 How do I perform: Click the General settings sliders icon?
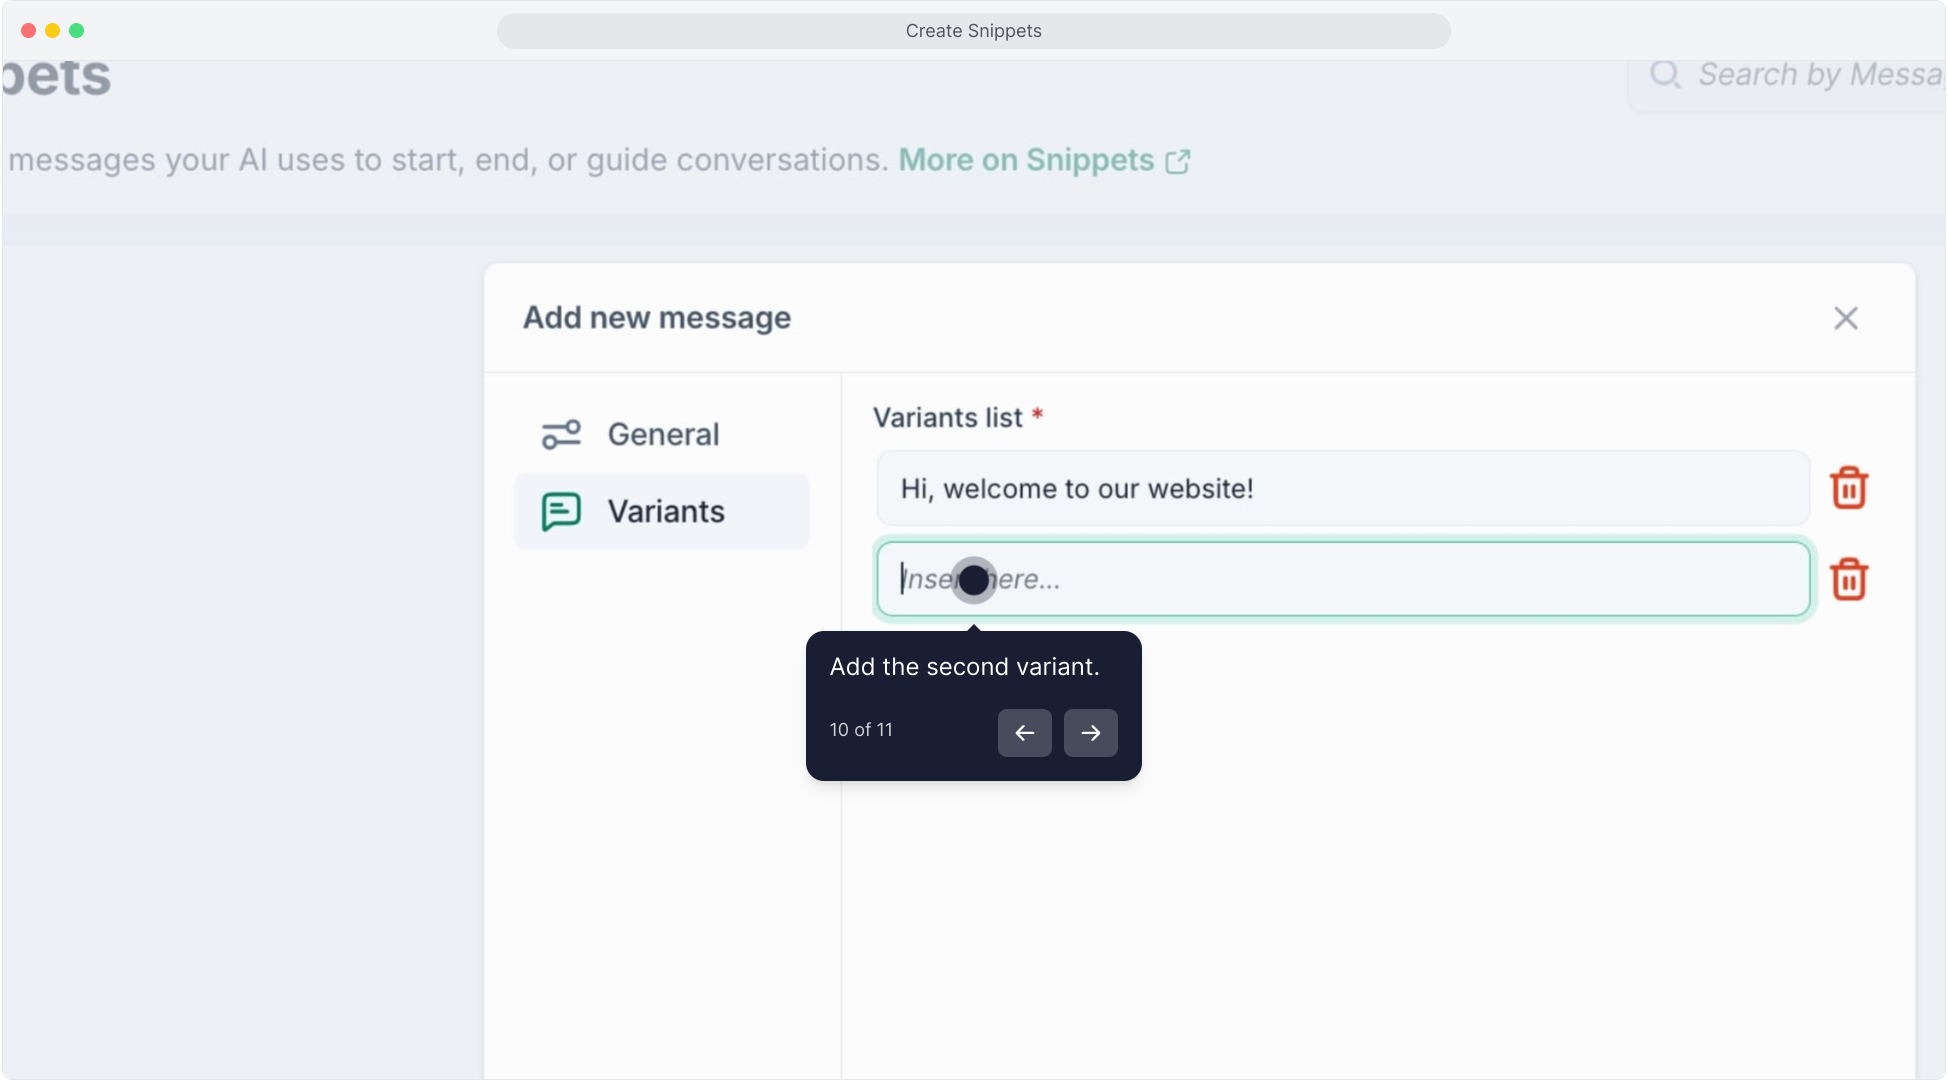pyautogui.click(x=561, y=434)
